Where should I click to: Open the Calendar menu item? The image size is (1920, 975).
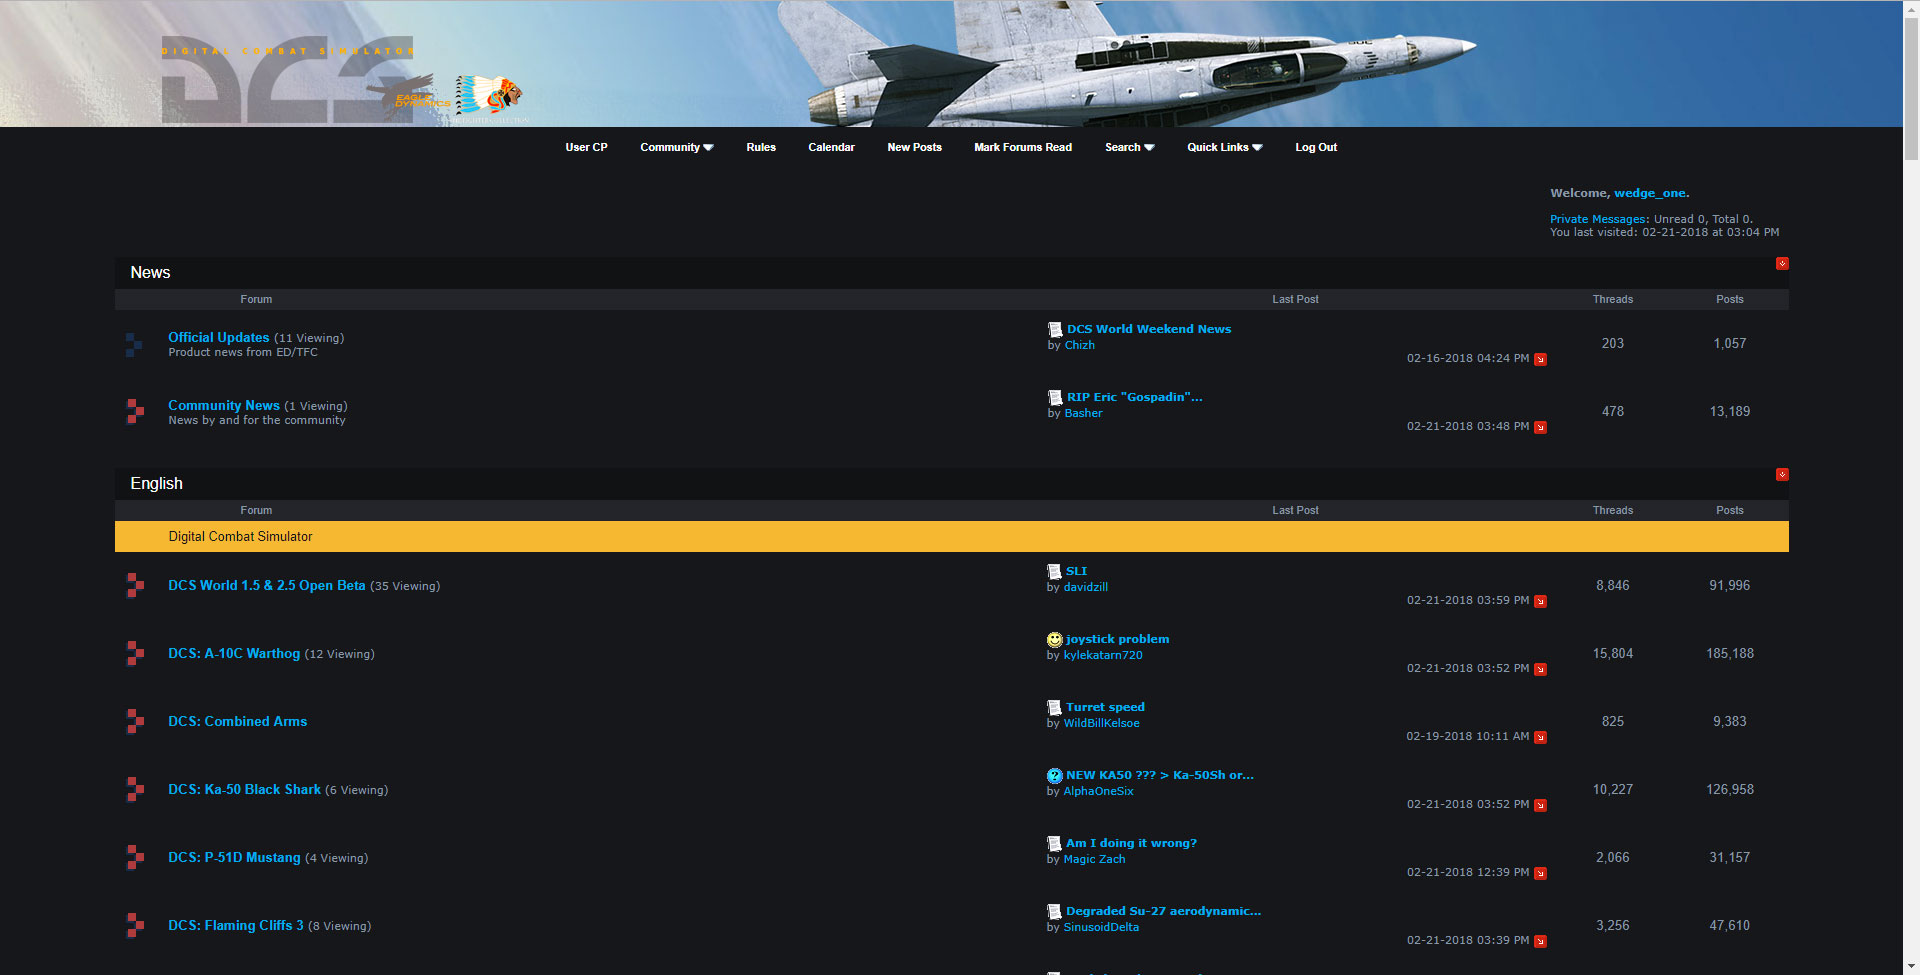(831, 147)
